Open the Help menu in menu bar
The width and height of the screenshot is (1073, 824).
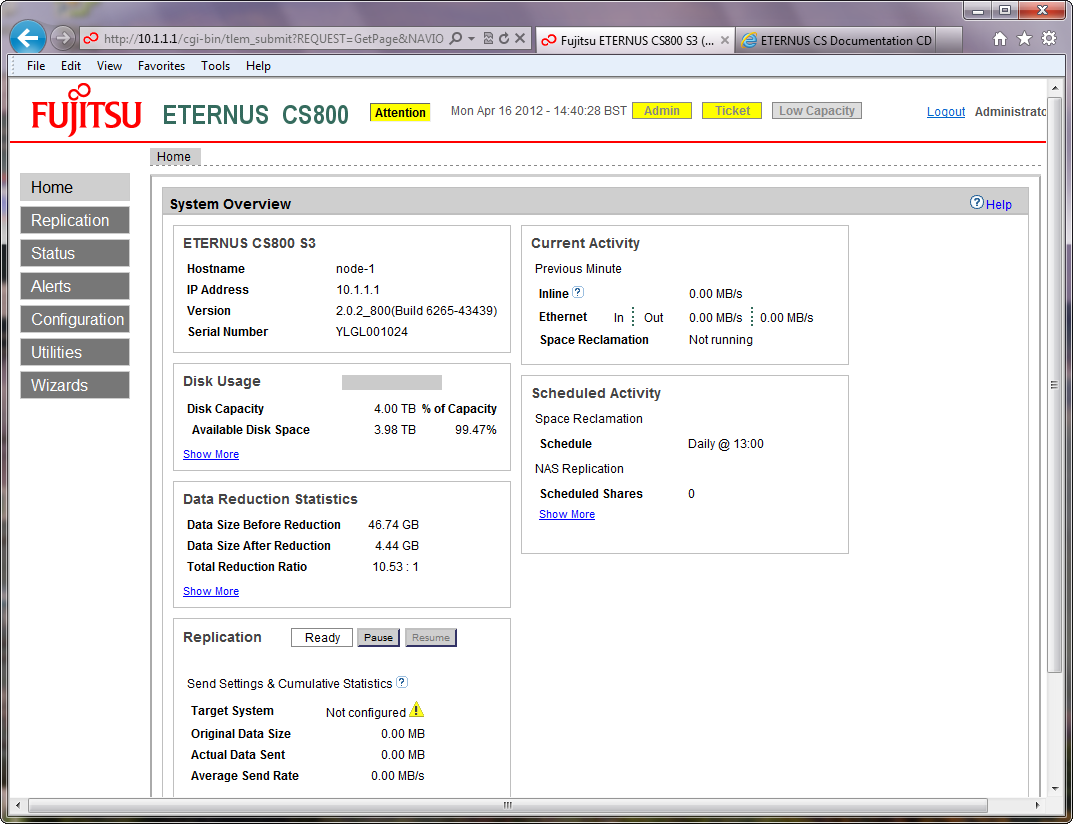[259, 66]
